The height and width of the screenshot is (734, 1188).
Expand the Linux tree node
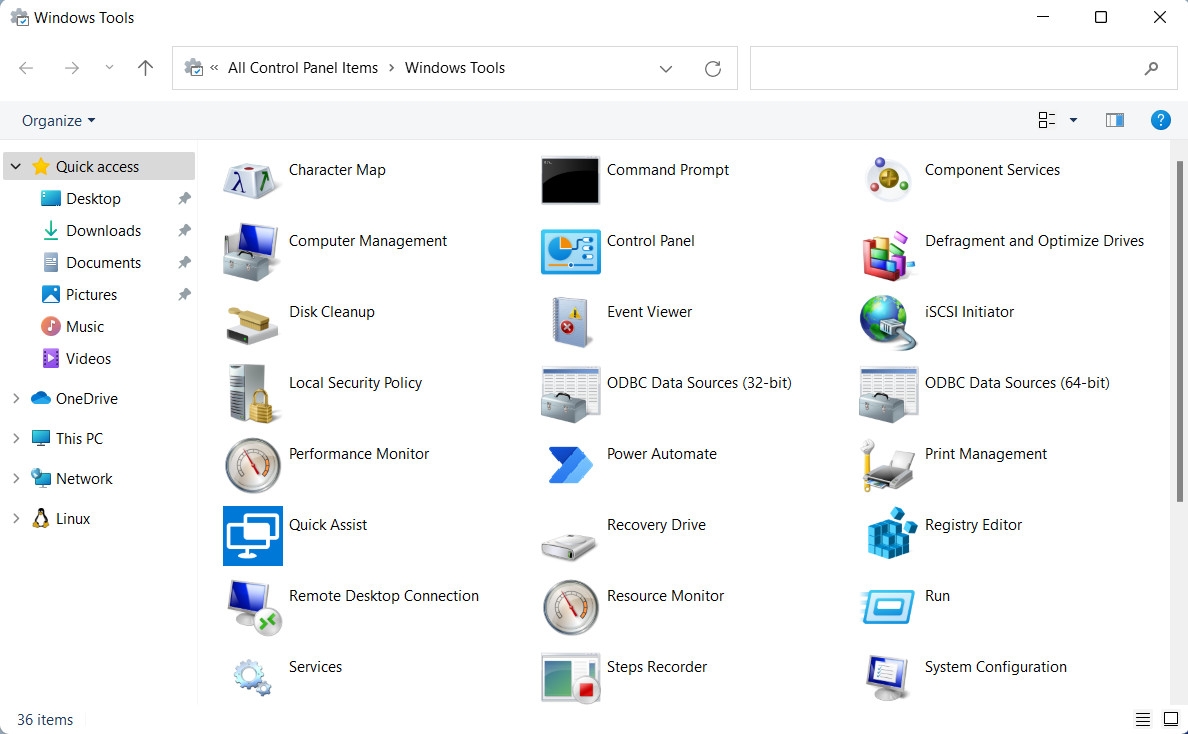coord(16,518)
